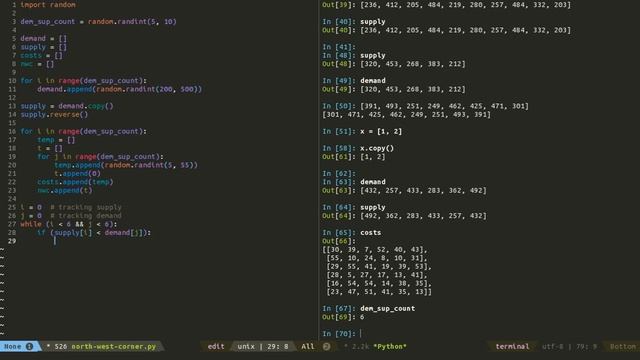Viewport: 640px width, 360px height.
Task: Place cursor at the In [70]: prompt
Action: [x=361, y=334]
